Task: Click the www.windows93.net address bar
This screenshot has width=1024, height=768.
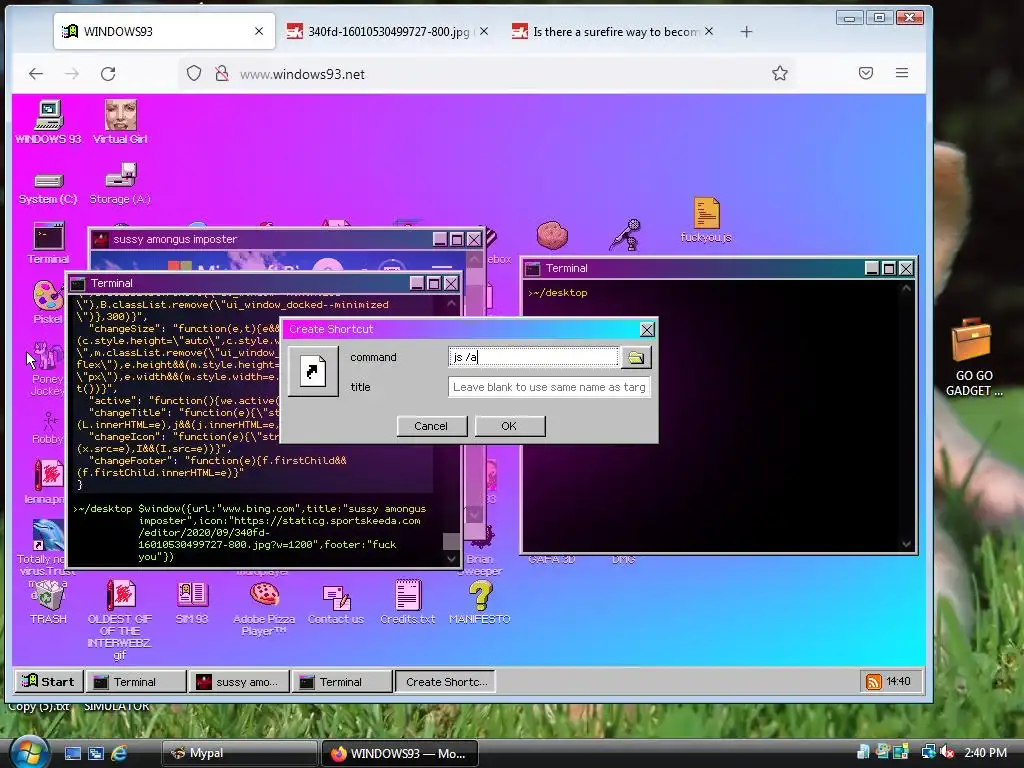Action: point(483,74)
